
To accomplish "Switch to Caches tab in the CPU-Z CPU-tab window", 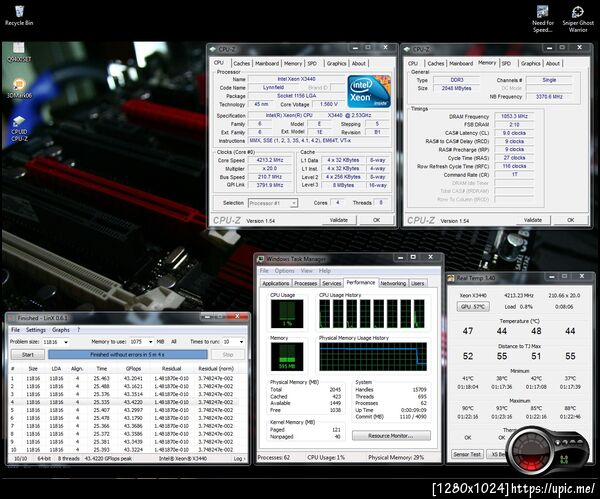I will click(241, 64).
